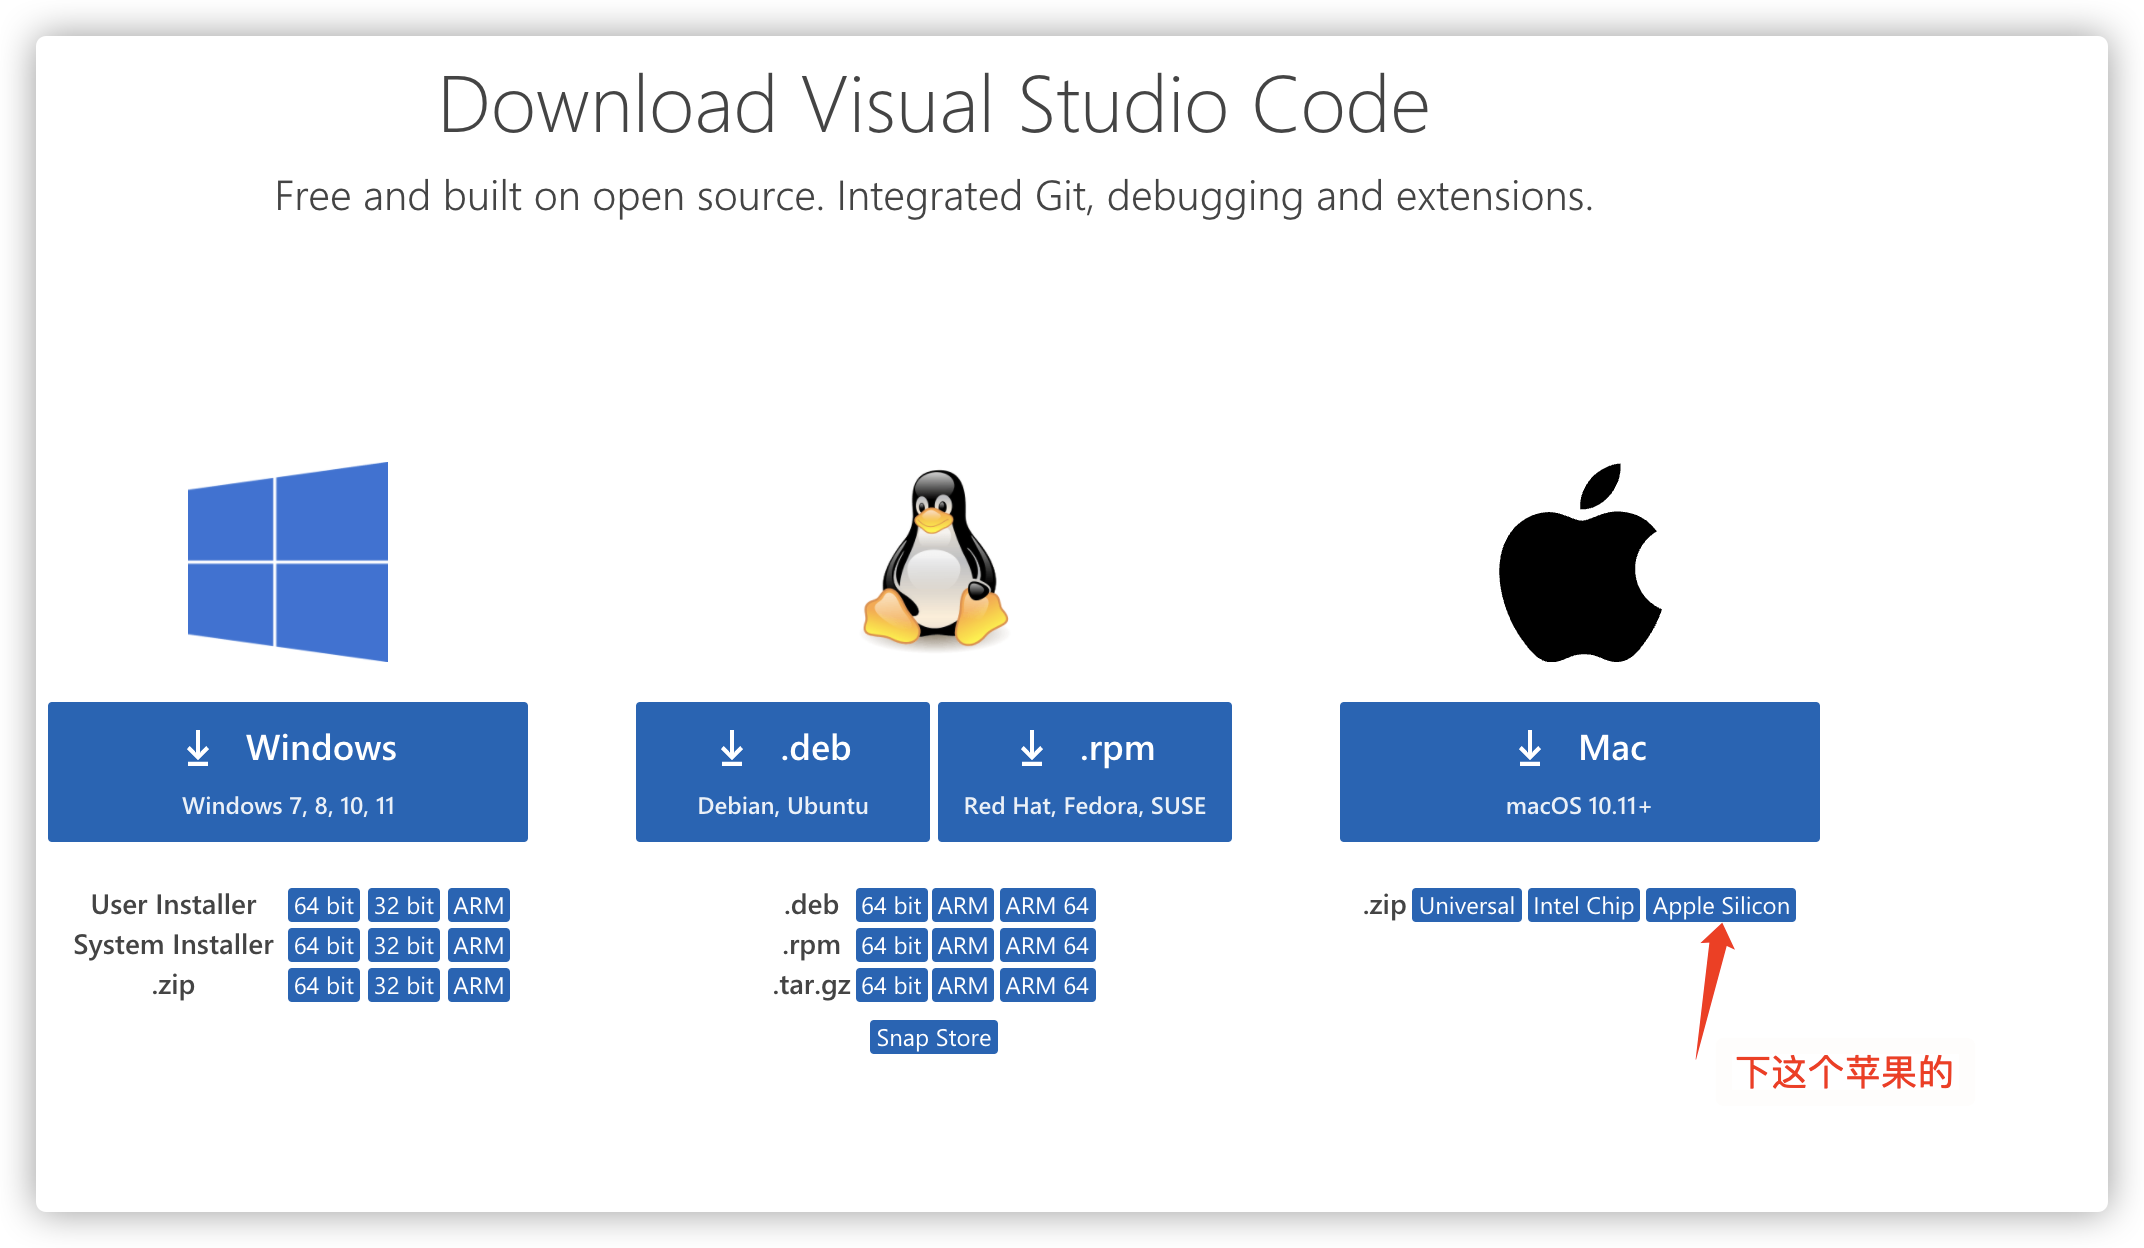The image size is (2144, 1248).
Task: Click the Apple logo icon
Action: click(x=1580, y=563)
